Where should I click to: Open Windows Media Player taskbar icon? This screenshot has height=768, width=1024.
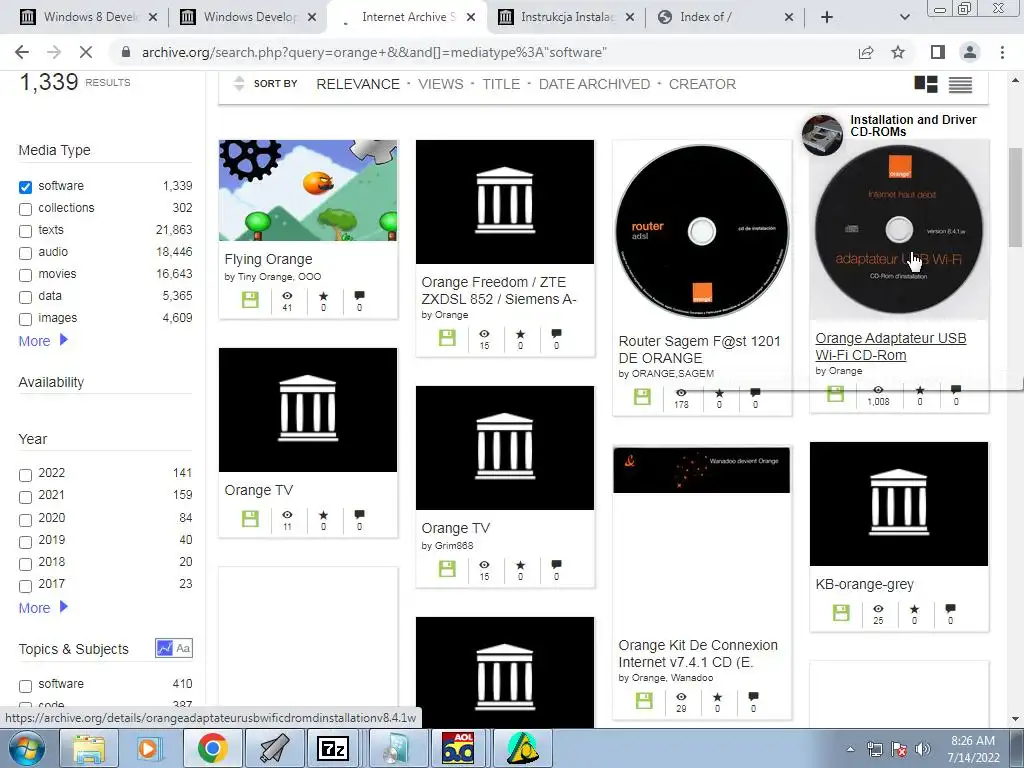pos(150,748)
